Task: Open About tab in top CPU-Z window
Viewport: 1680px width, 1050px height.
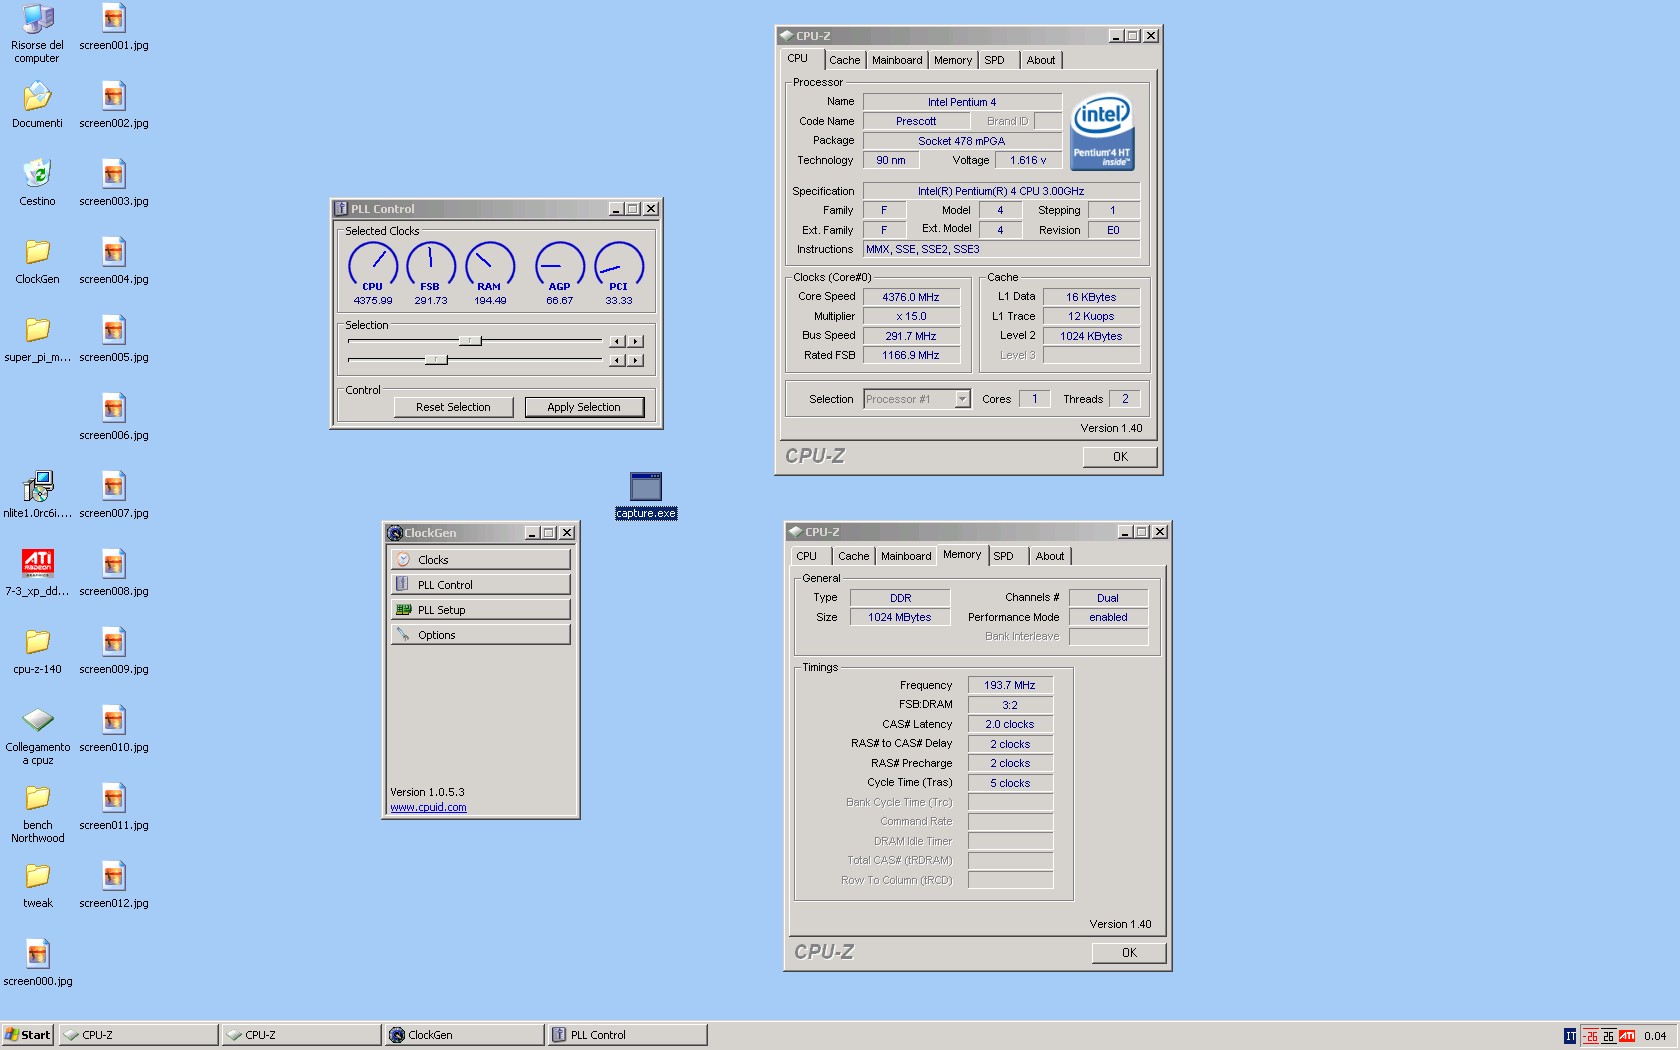Action: click(1041, 60)
